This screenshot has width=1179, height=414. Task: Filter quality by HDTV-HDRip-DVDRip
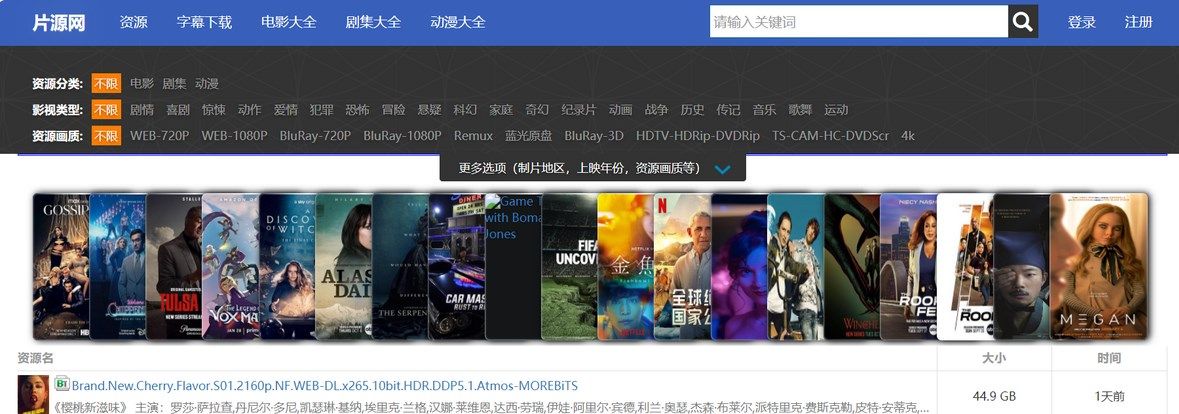[698, 136]
